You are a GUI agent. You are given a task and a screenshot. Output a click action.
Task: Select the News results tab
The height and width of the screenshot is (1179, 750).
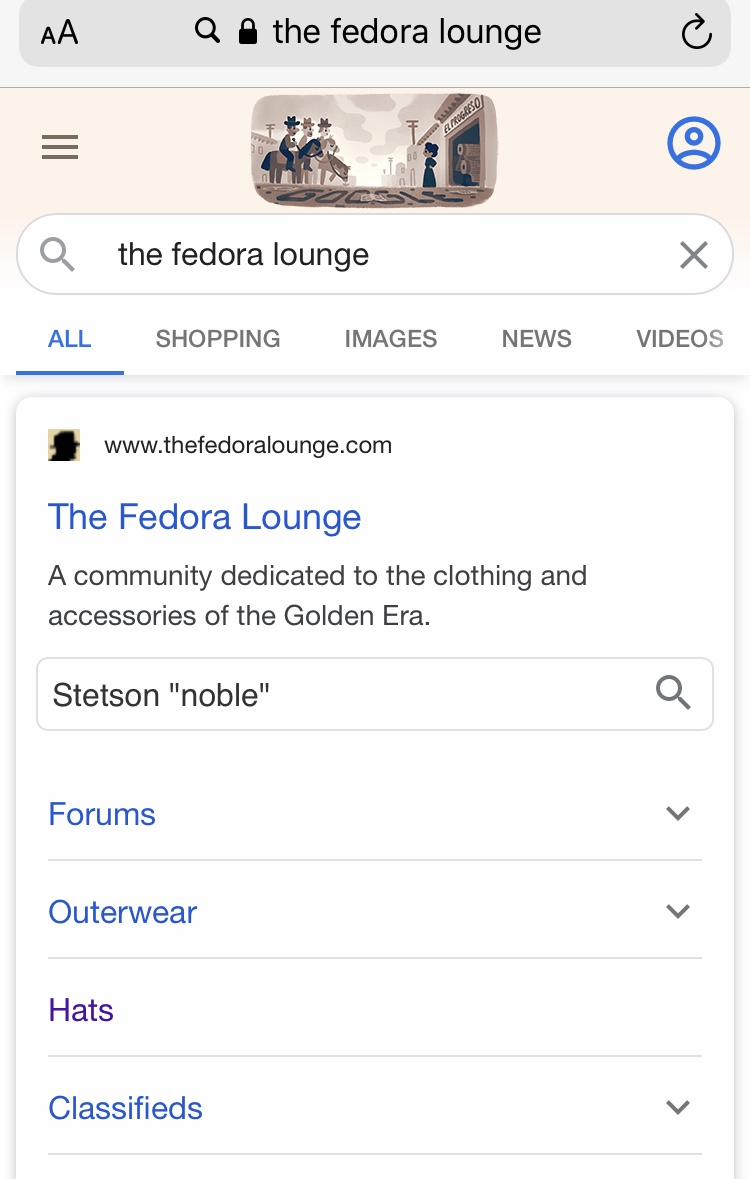(x=536, y=339)
